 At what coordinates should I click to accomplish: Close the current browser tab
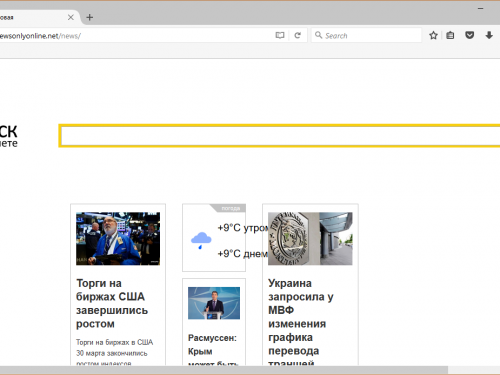pyautogui.click(x=71, y=17)
